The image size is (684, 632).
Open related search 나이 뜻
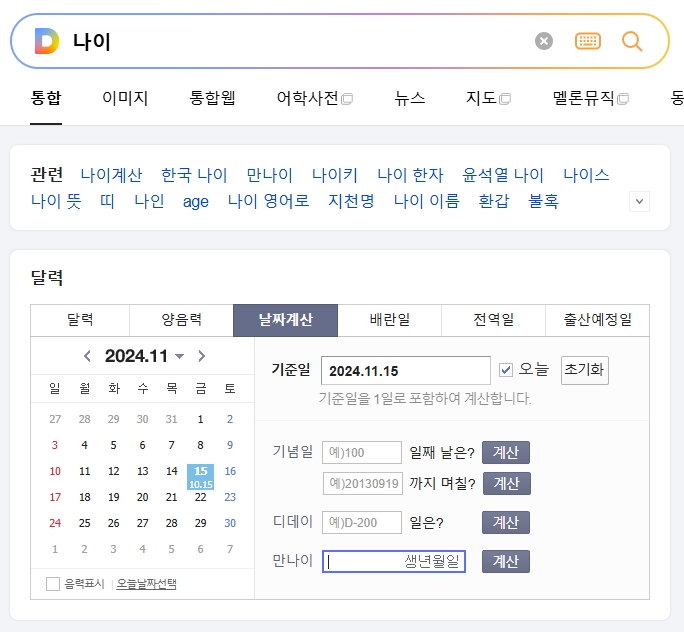[56, 201]
